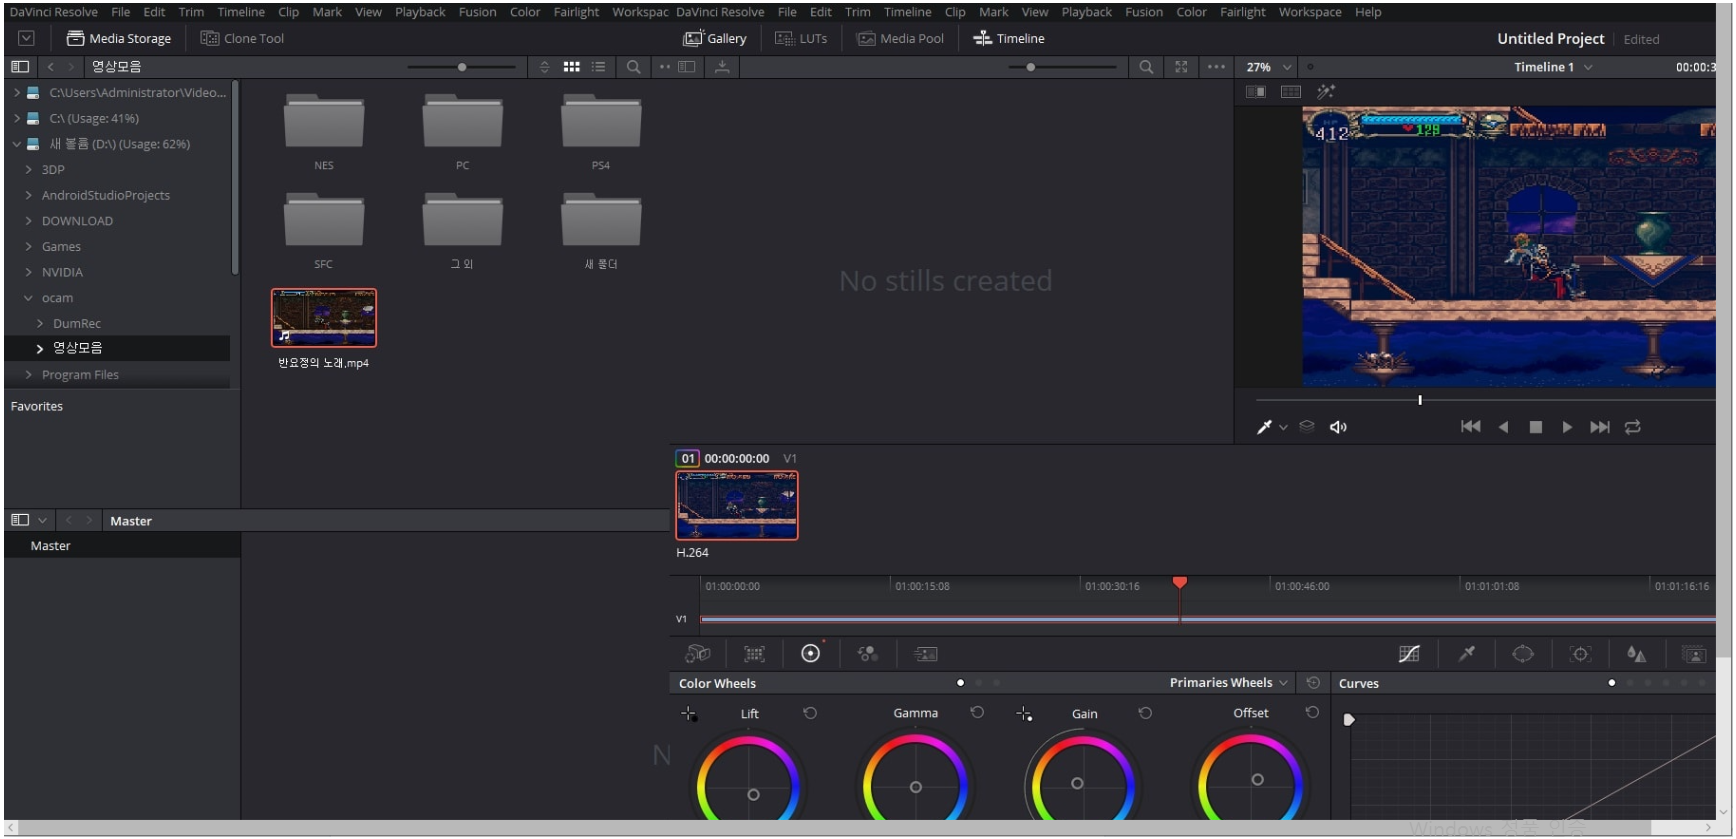
Task: Open the Workspace menu beside Help
Action: point(1310,12)
